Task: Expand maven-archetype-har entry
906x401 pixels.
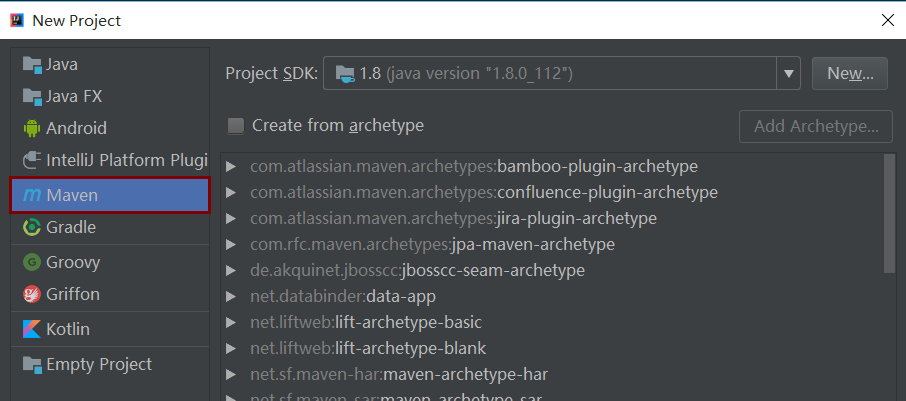Action: coord(231,374)
